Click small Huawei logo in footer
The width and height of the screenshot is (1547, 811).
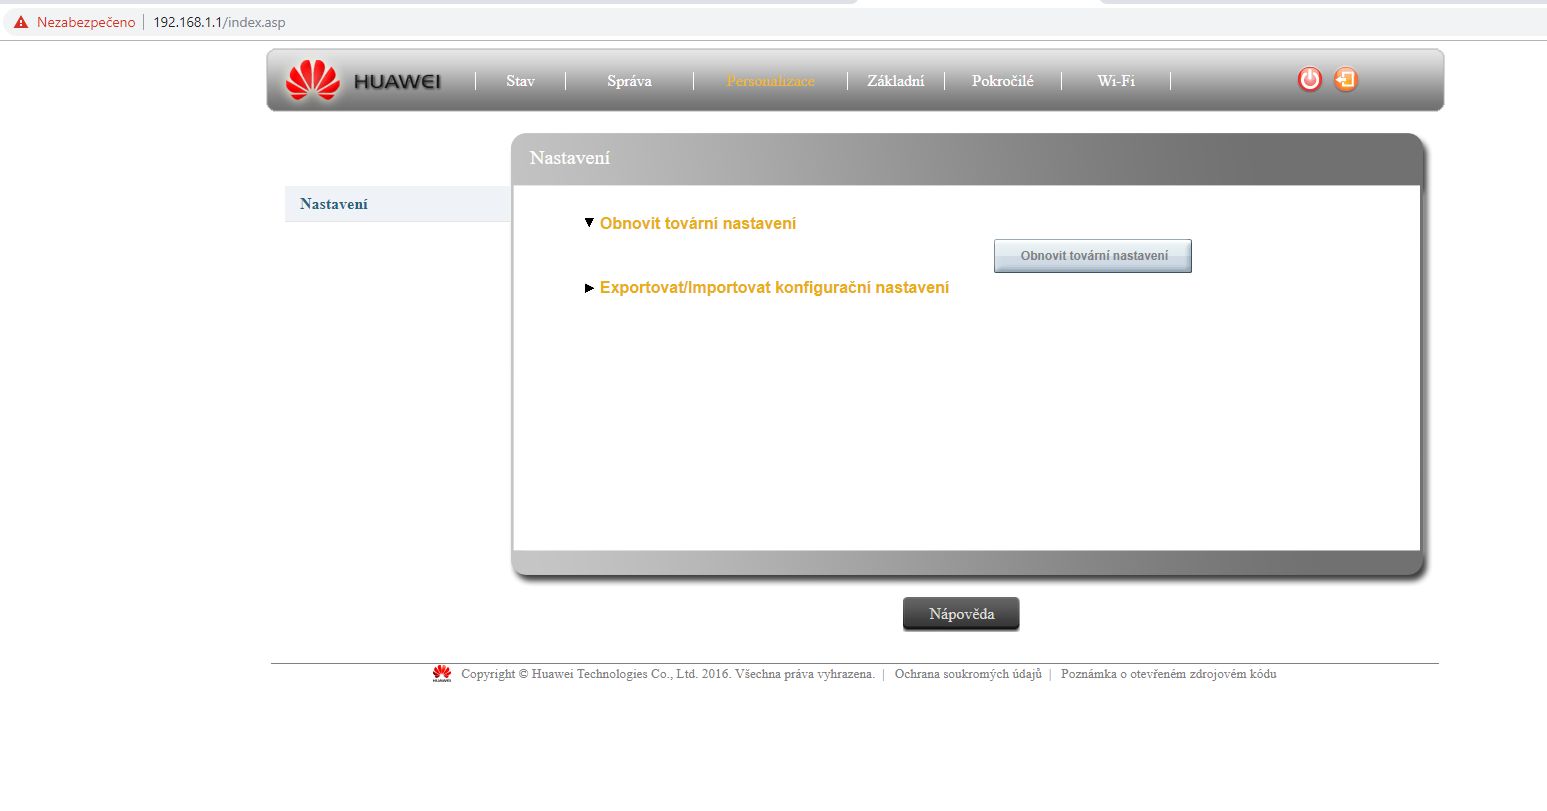pyautogui.click(x=442, y=674)
